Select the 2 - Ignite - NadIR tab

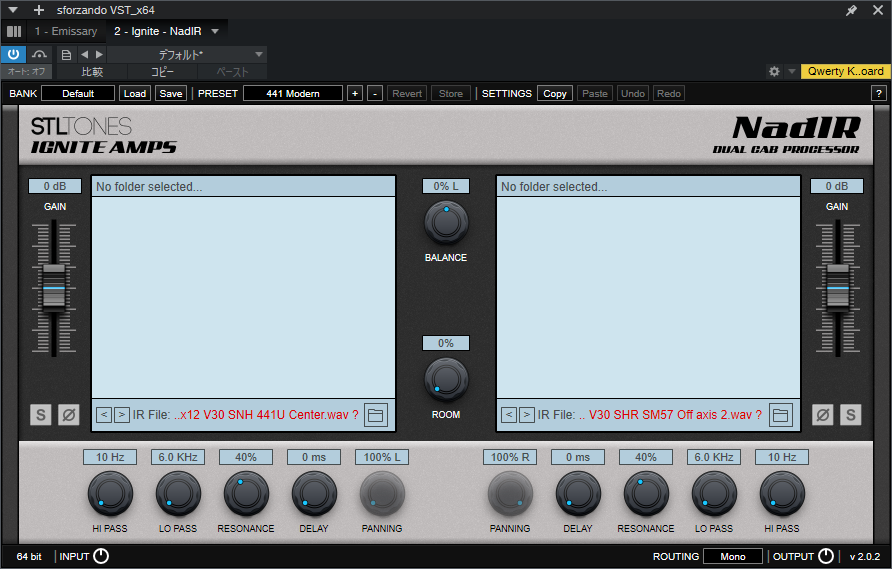pos(158,31)
